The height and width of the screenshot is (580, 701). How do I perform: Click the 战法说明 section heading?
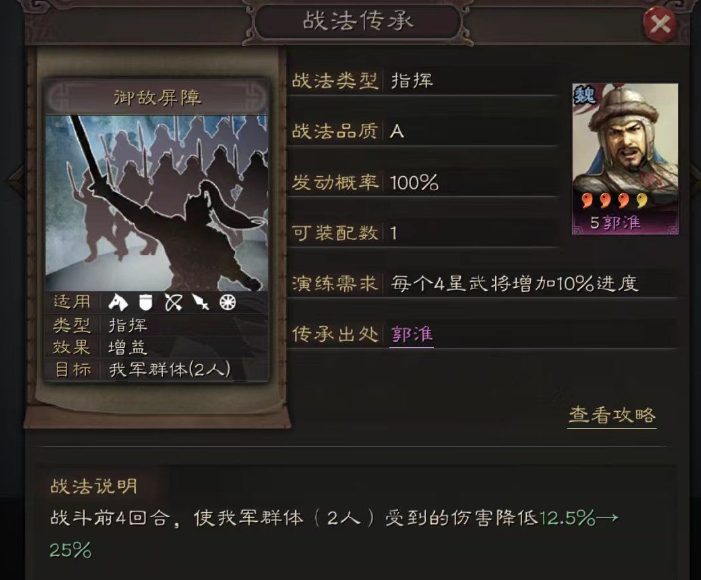[94, 486]
